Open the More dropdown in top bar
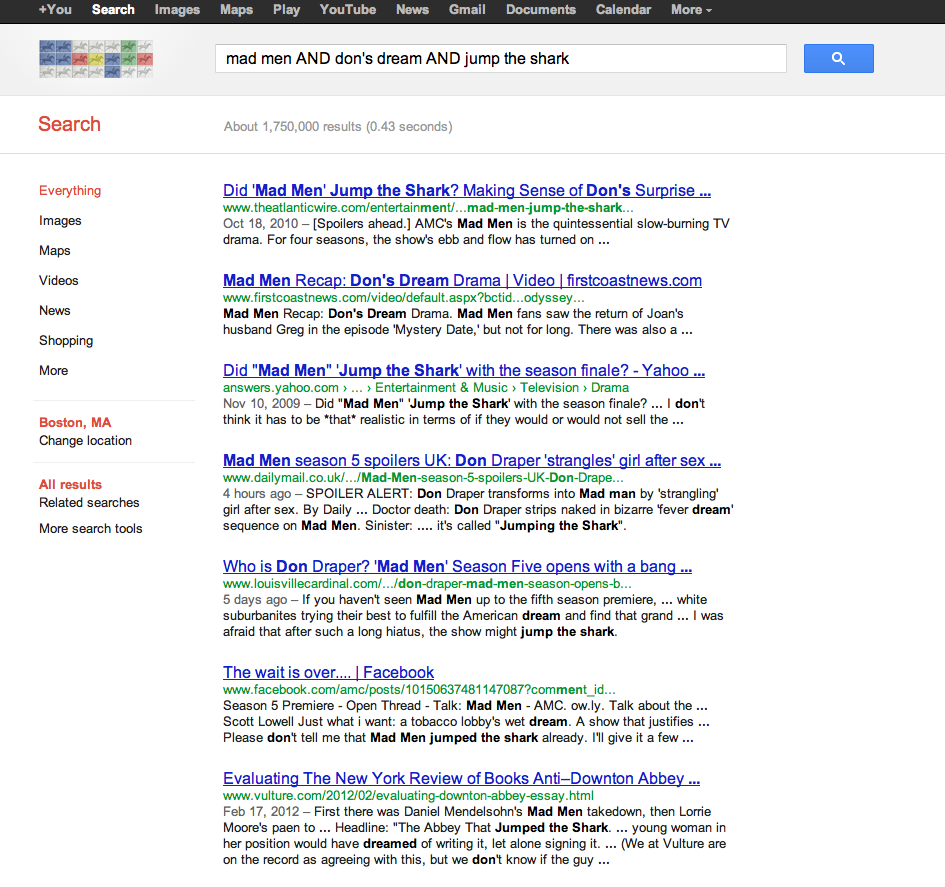This screenshot has height=887, width=945. [691, 10]
